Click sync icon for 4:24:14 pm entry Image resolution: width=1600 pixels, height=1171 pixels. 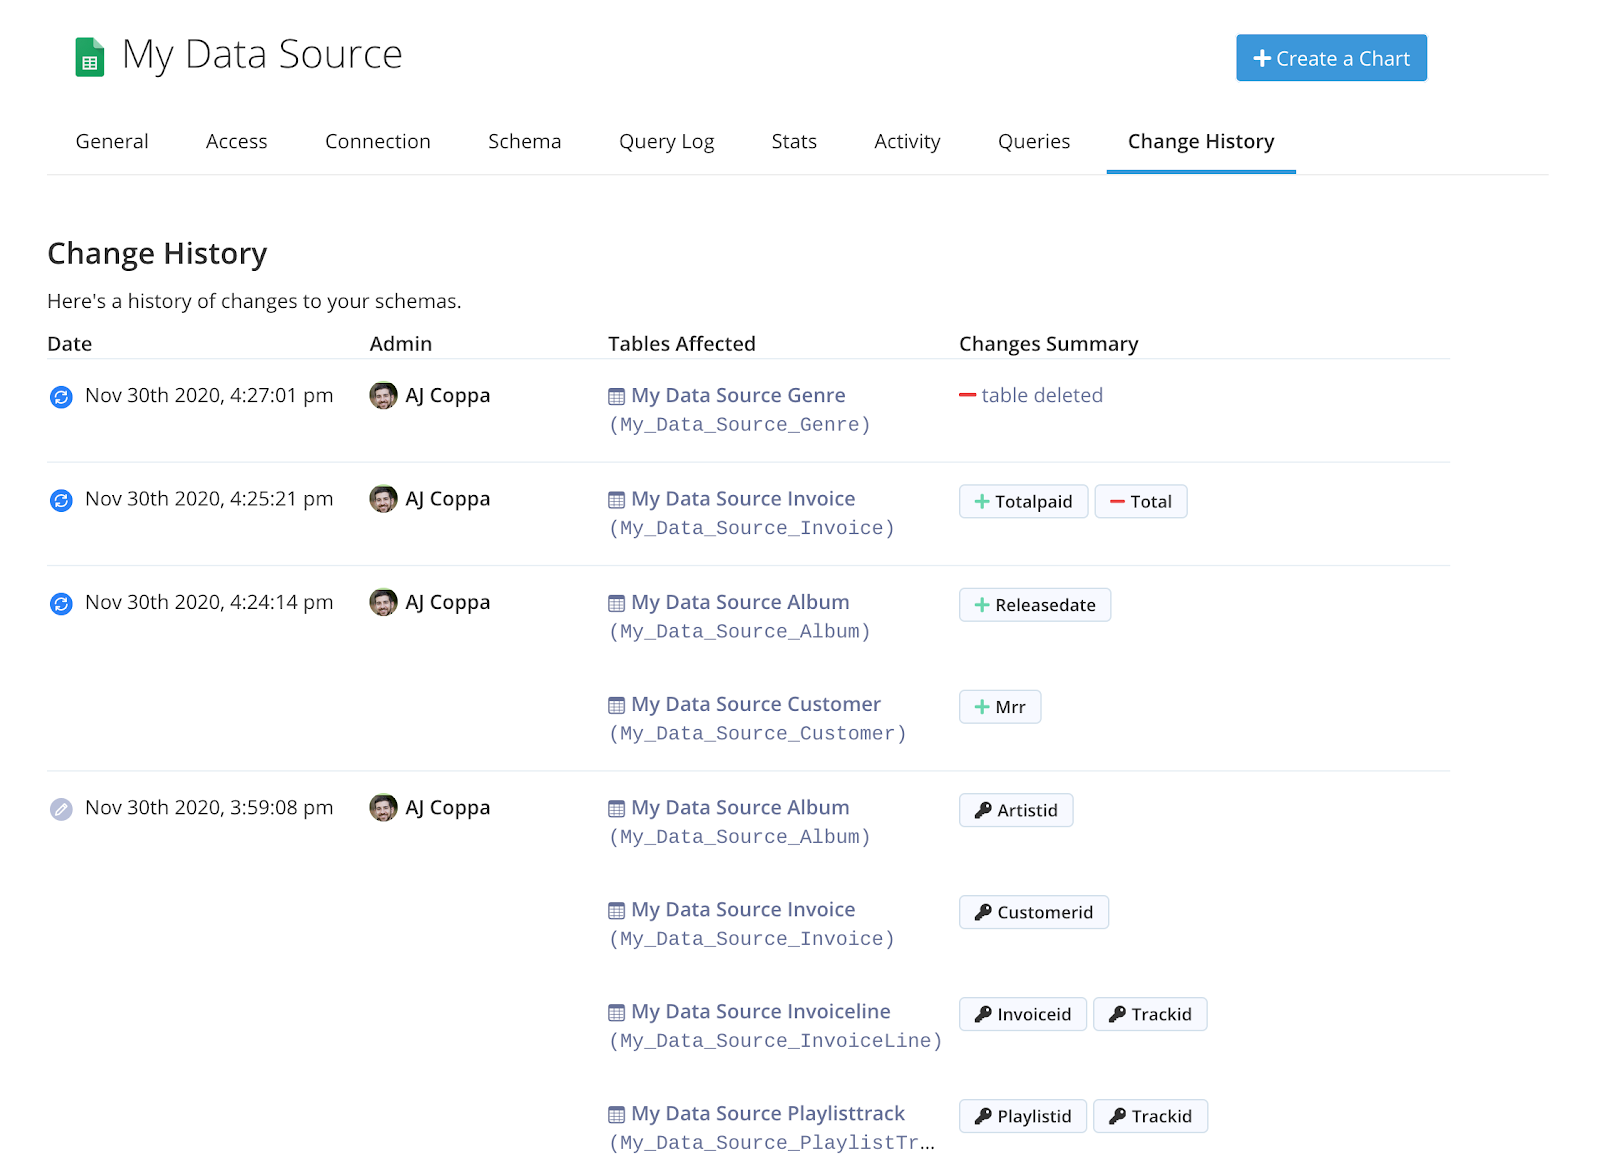[61, 604]
